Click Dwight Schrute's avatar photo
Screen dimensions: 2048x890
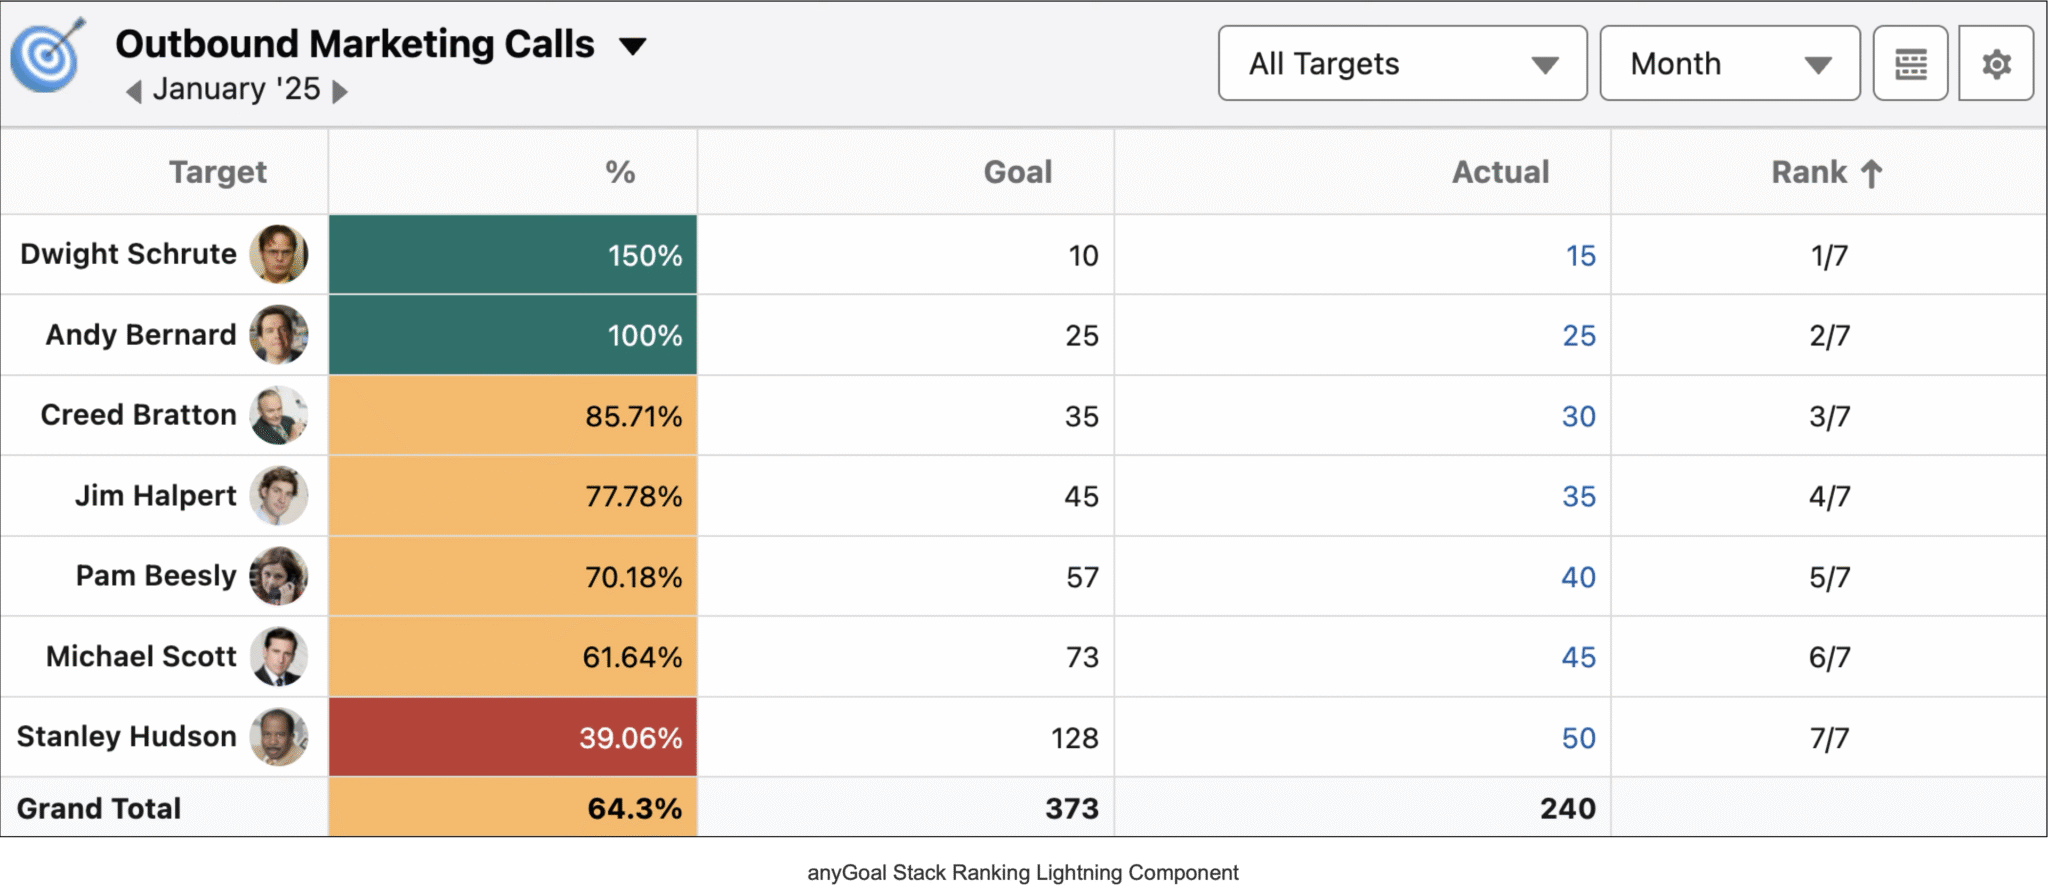(279, 254)
